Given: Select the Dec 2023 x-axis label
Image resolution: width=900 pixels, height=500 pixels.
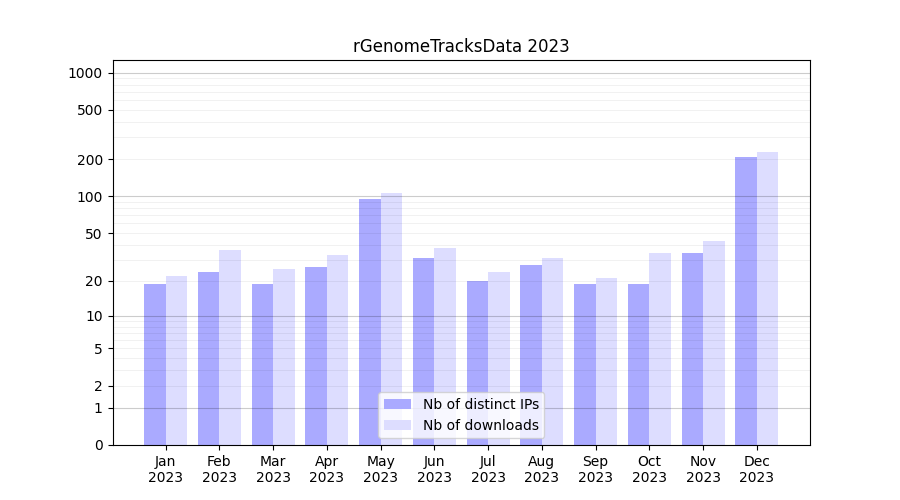Looking at the screenshot, I should pos(757,469).
